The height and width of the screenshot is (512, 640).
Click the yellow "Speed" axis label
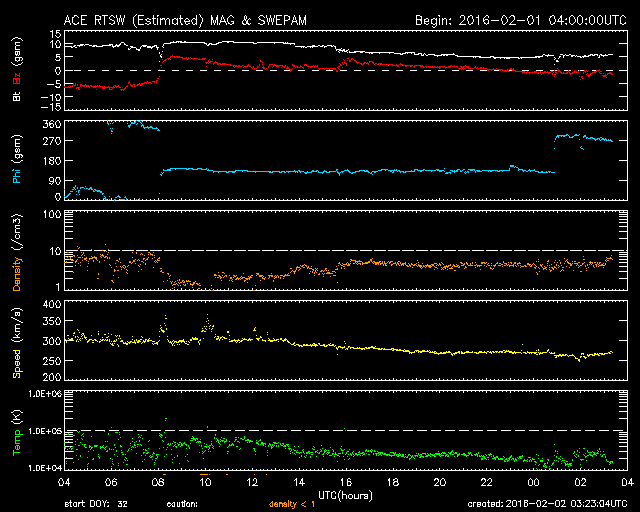(17, 364)
